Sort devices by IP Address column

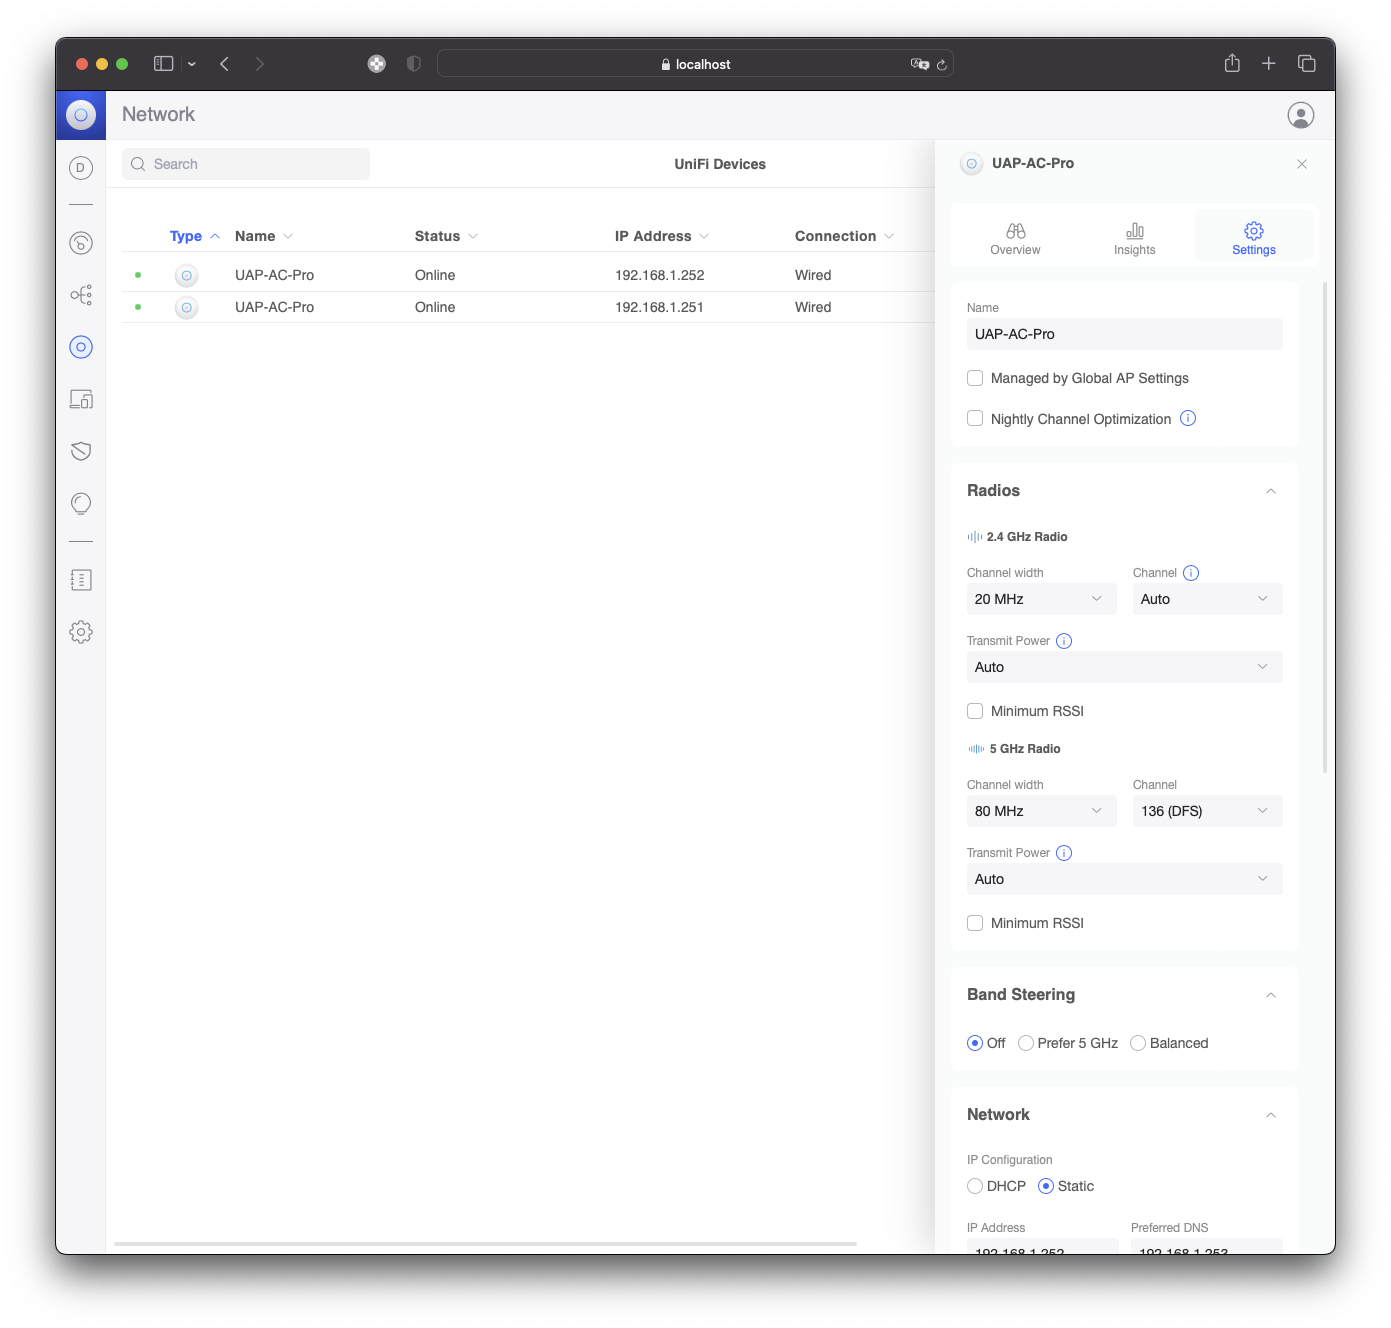pos(662,236)
